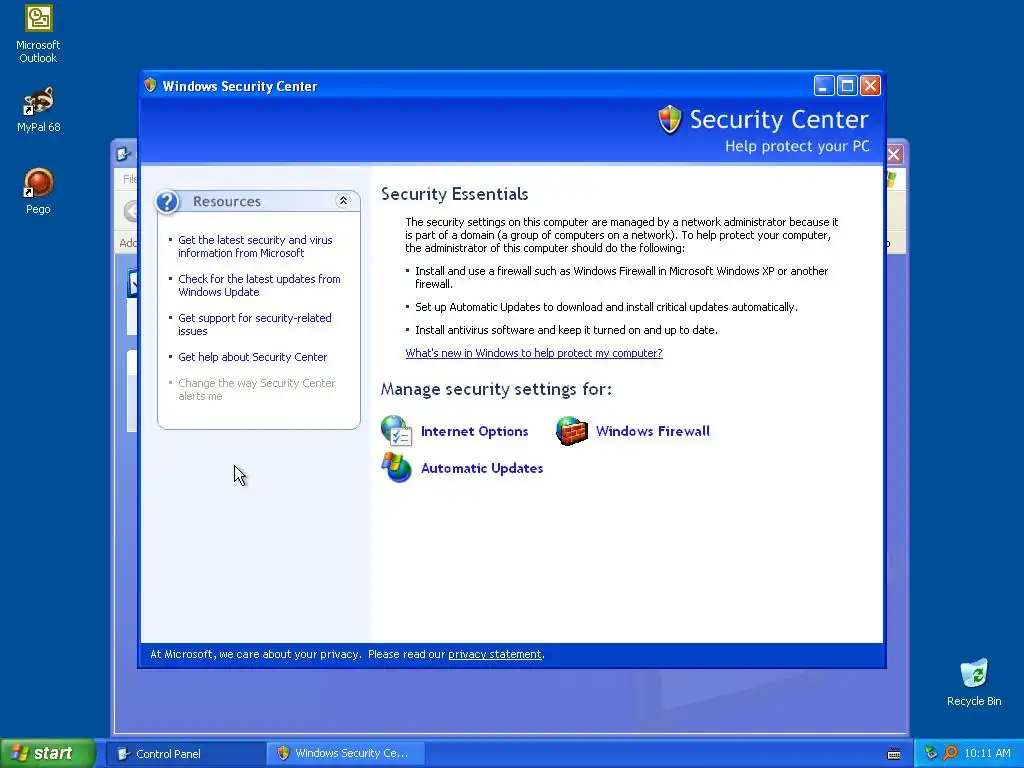Click the Automatic Updates Windows logo icon
This screenshot has height=768, width=1024.
396,468
